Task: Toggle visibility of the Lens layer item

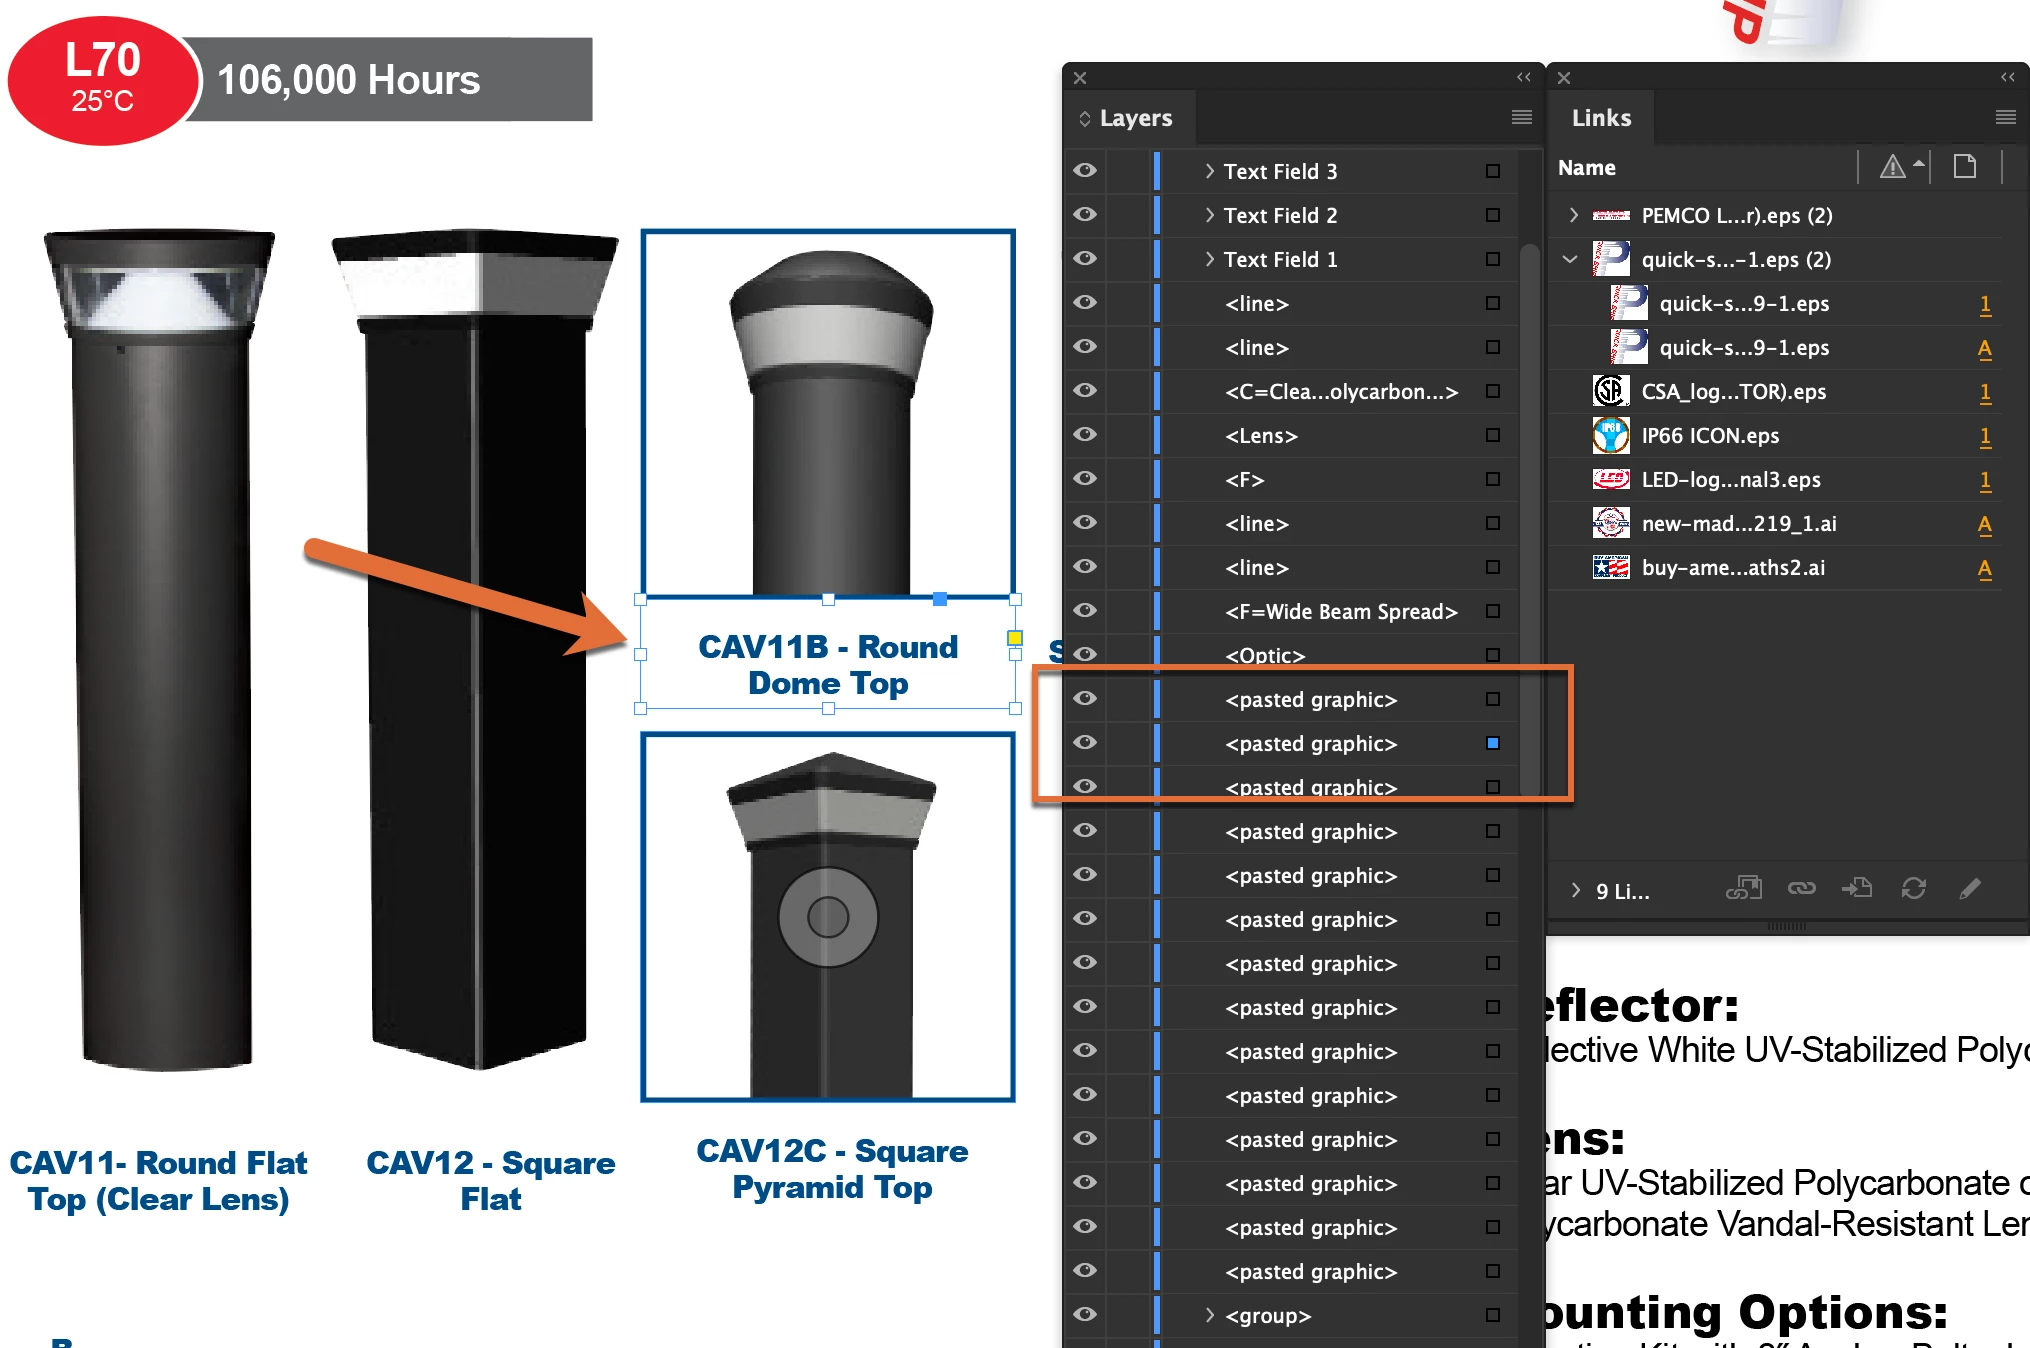Action: [x=1085, y=435]
